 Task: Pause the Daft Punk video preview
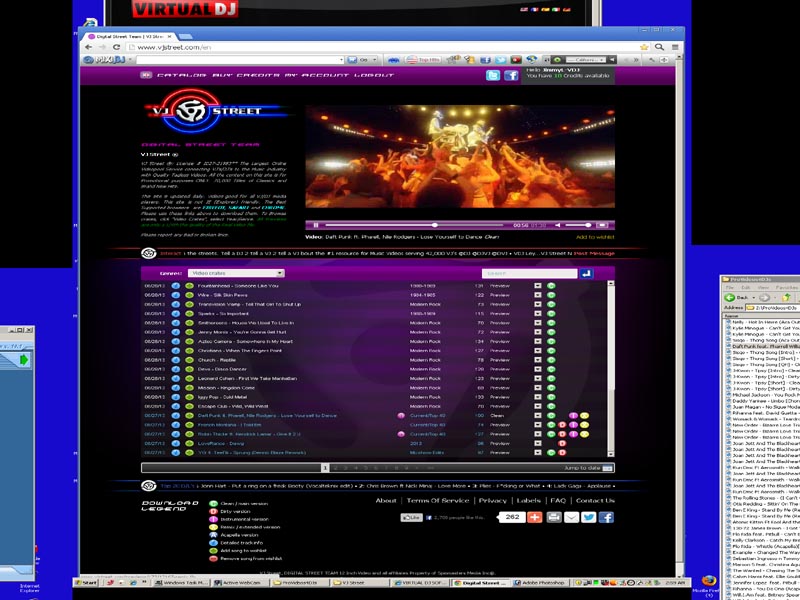coord(316,225)
